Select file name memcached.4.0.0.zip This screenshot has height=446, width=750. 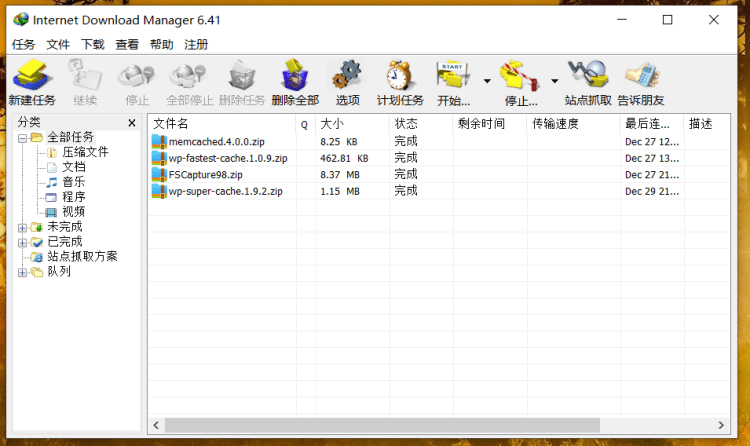tap(217, 142)
